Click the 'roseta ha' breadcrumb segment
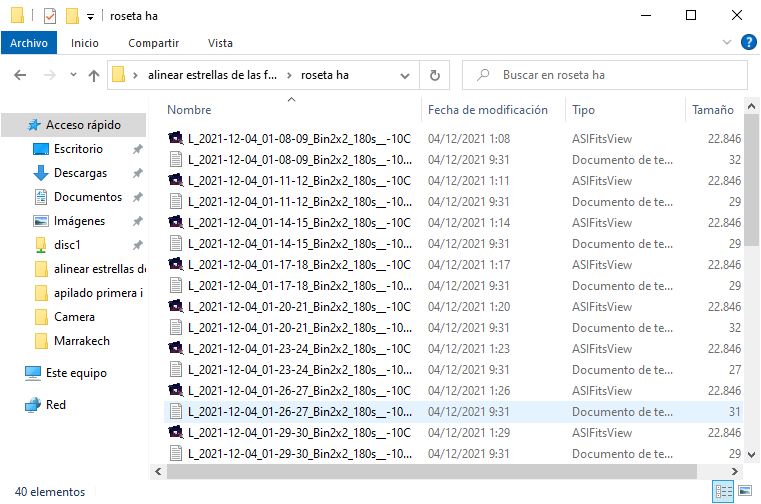The width and height of the screenshot is (761, 504). 325,75
